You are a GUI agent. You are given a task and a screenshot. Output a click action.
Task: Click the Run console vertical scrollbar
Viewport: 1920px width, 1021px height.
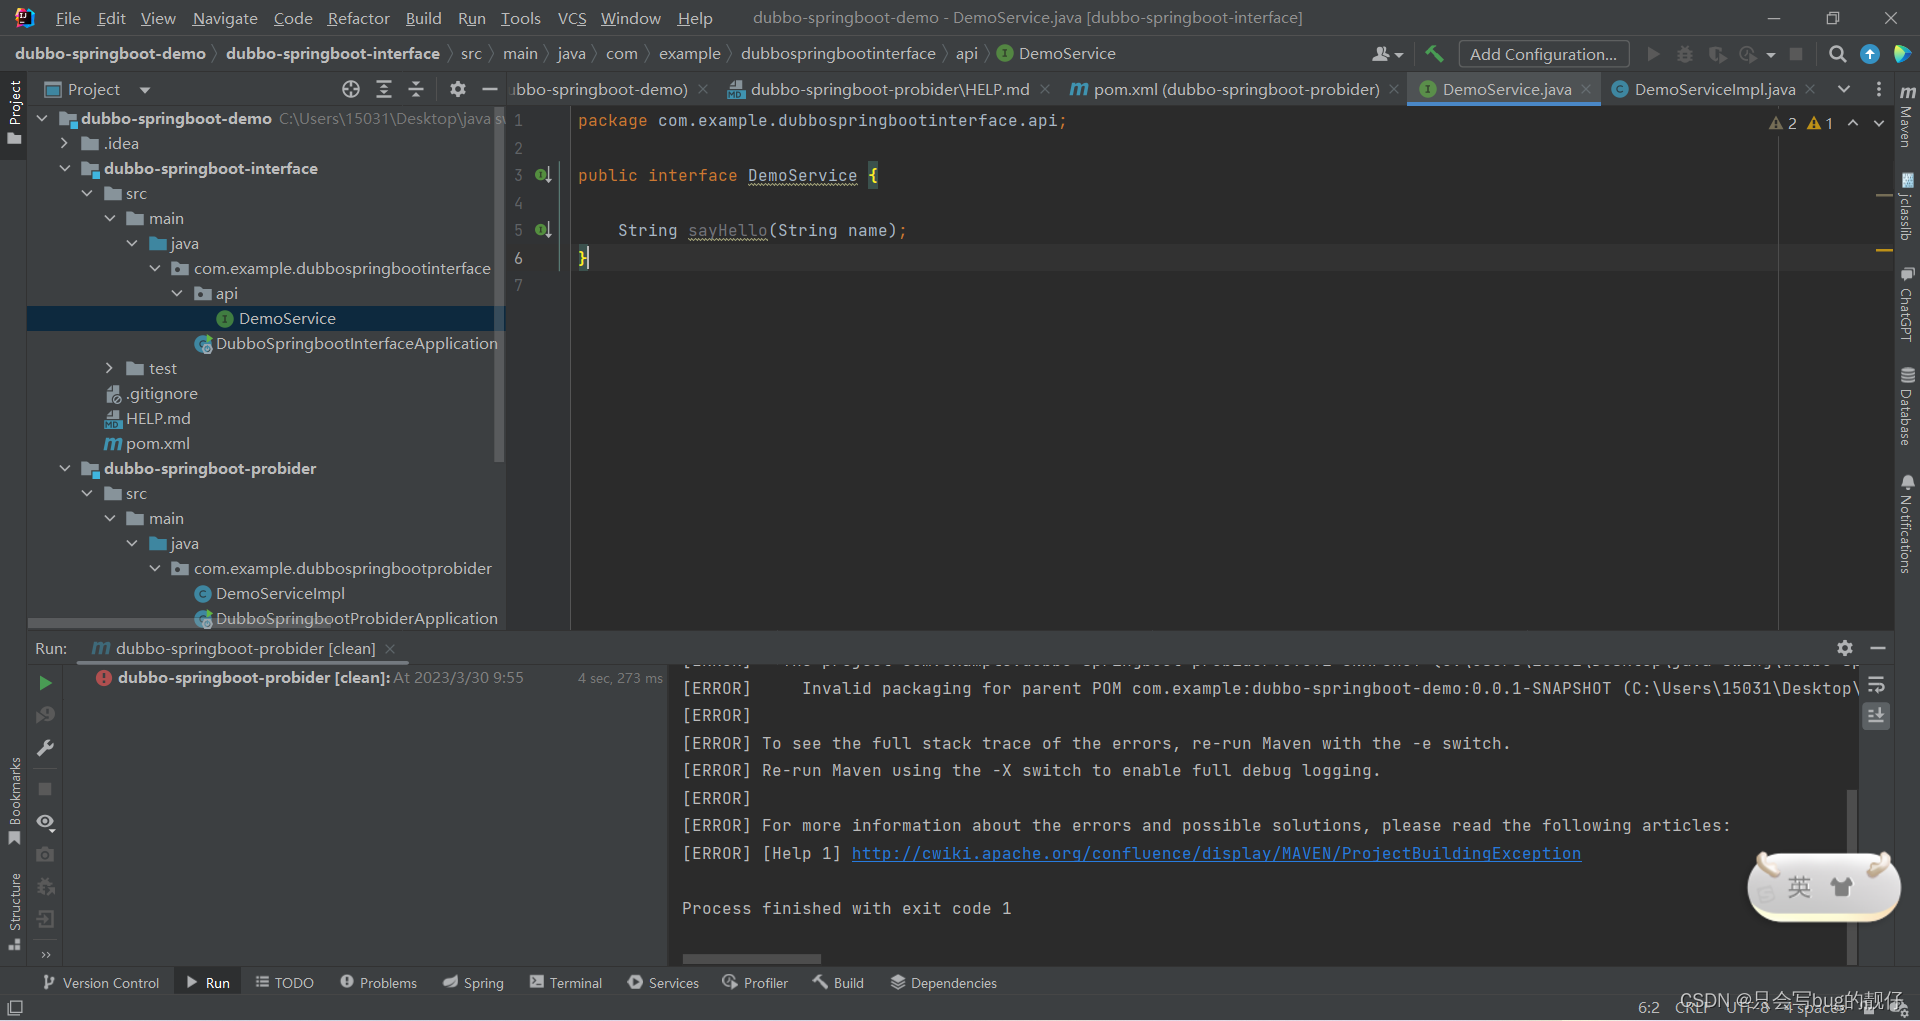tap(1852, 875)
